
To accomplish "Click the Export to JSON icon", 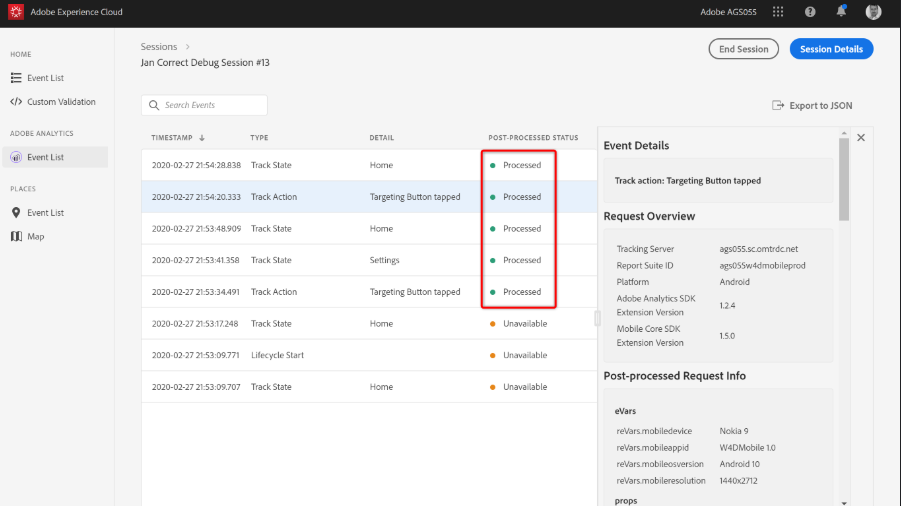I will tap(778, 105).
